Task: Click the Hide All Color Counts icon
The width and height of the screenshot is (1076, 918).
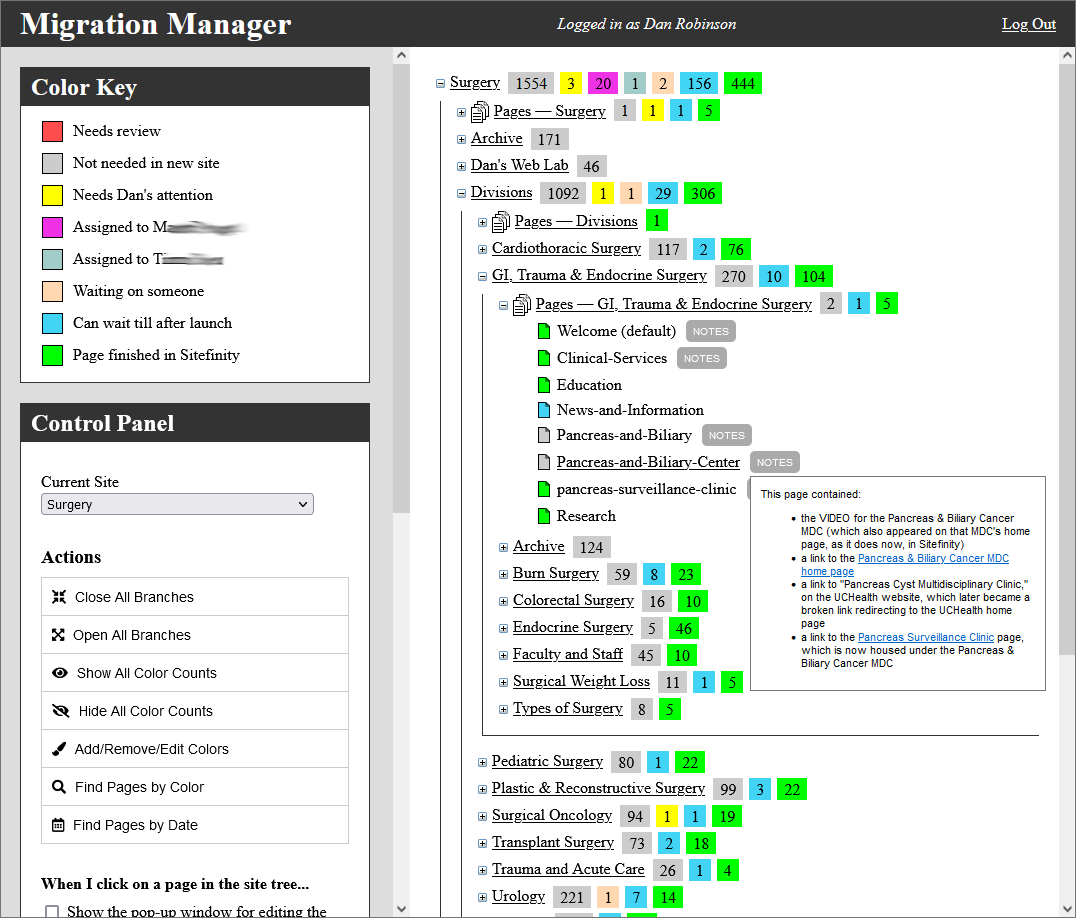Action: [x=60, y=710]
